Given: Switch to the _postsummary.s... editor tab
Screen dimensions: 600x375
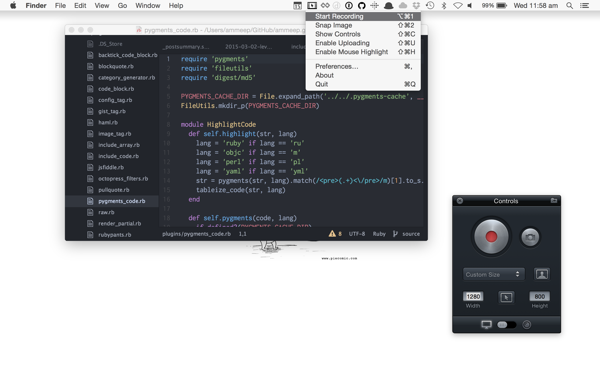Looking at the screenshot, I should tap(186, 47).
